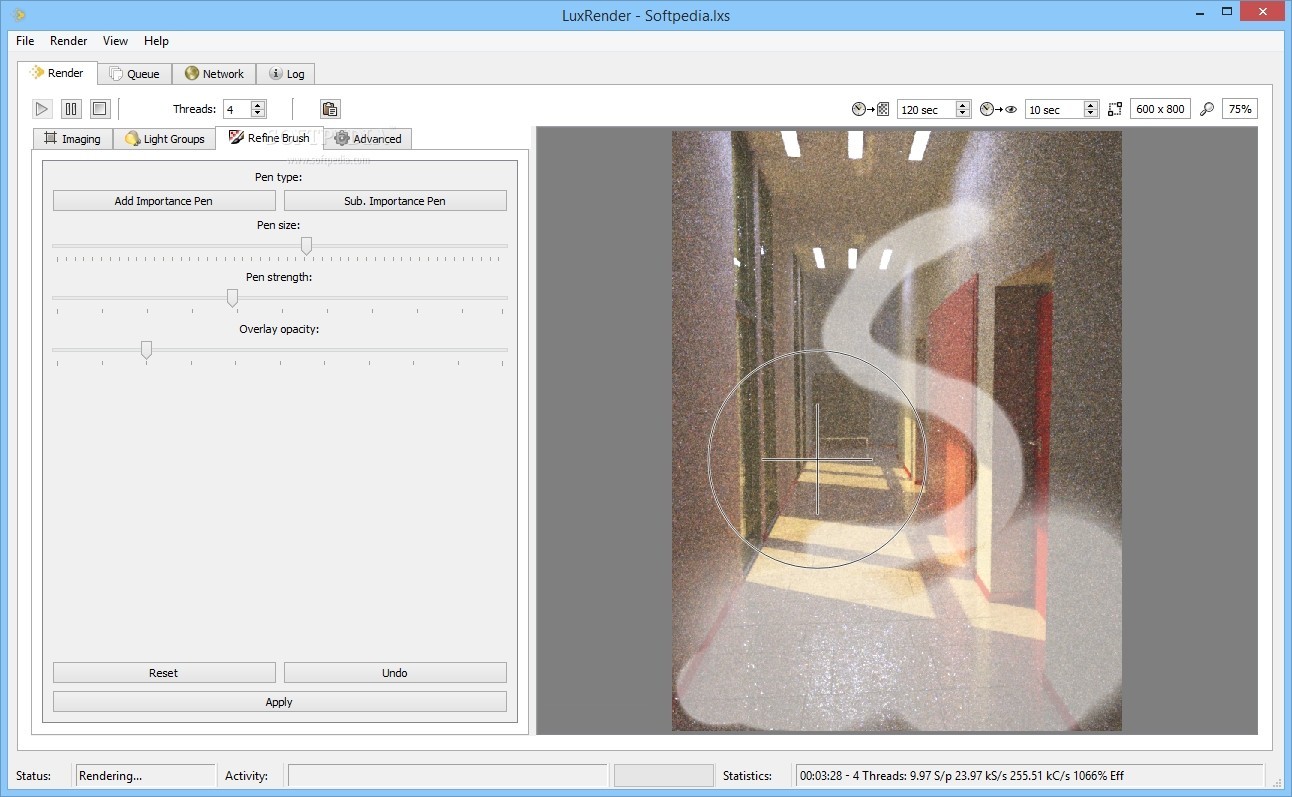Click the image resolution icon
This screenshot has width=1292, height=797.
coord(1115,109)
